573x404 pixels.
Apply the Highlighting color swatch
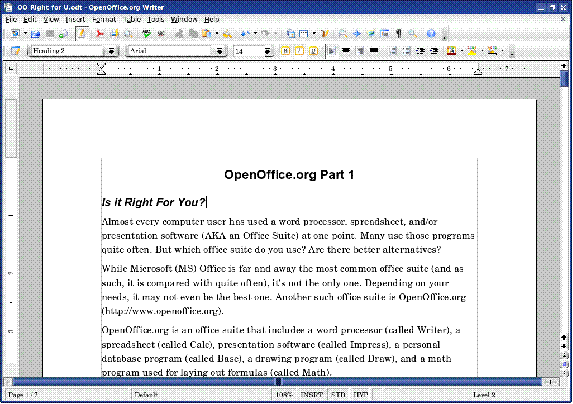(472, 50)
